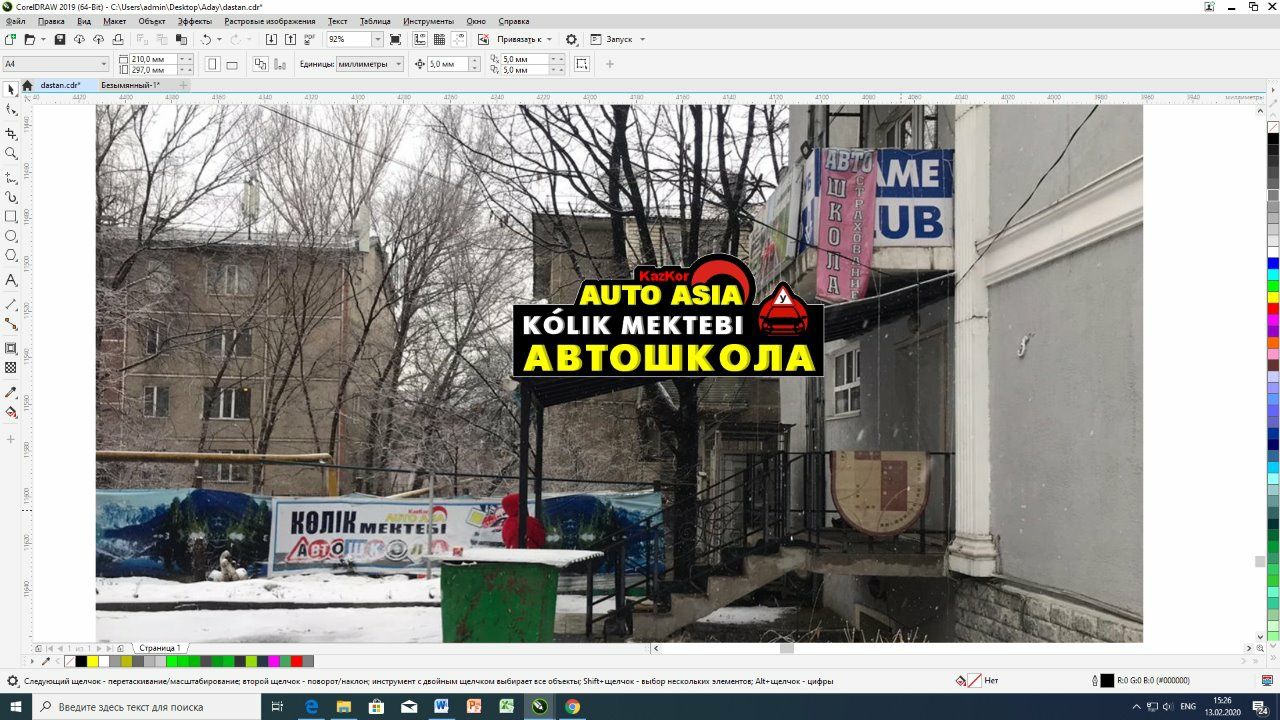Expand the Единицы миллиметры units dropdown
The height and width of the screenshot is (720, 1280).
[398, 64]
